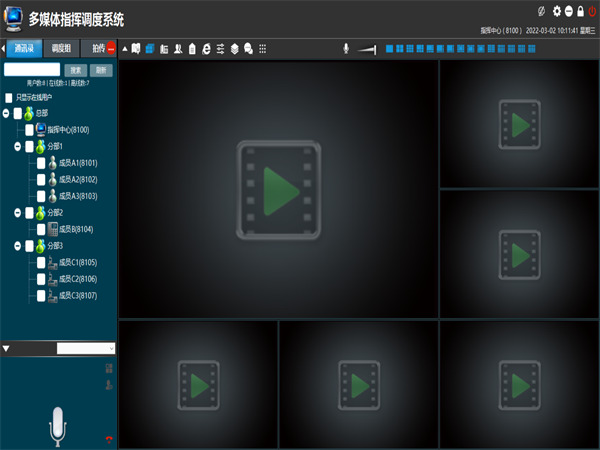Collapse the 分部1 tree node
The image size is (600, 450).
(x=18, y=147)
